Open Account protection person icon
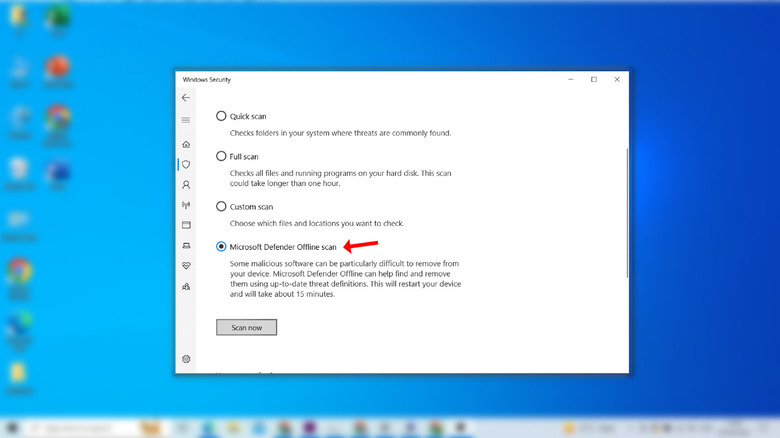 tap(186, 185)
